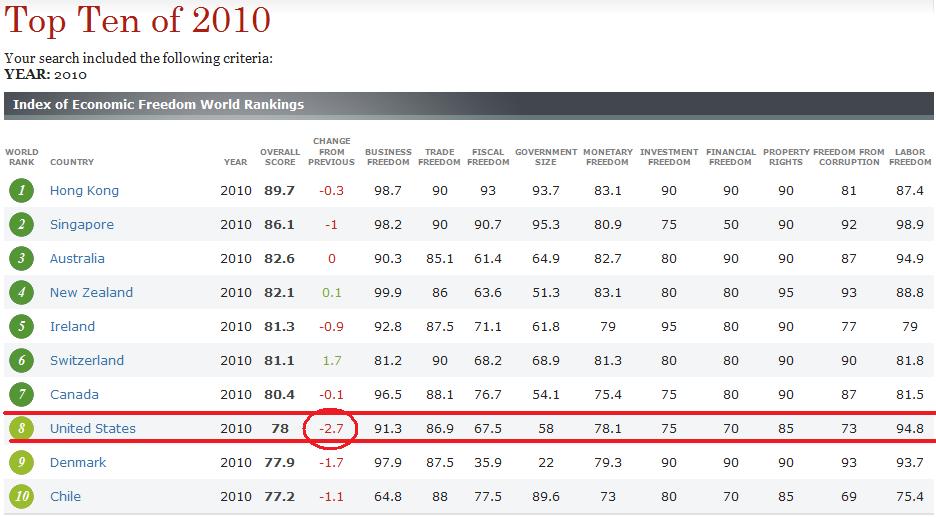The image size is (936, 517).
Task: Sort by Freedom From Corruption column header
Action: click(x=849, y=157)
